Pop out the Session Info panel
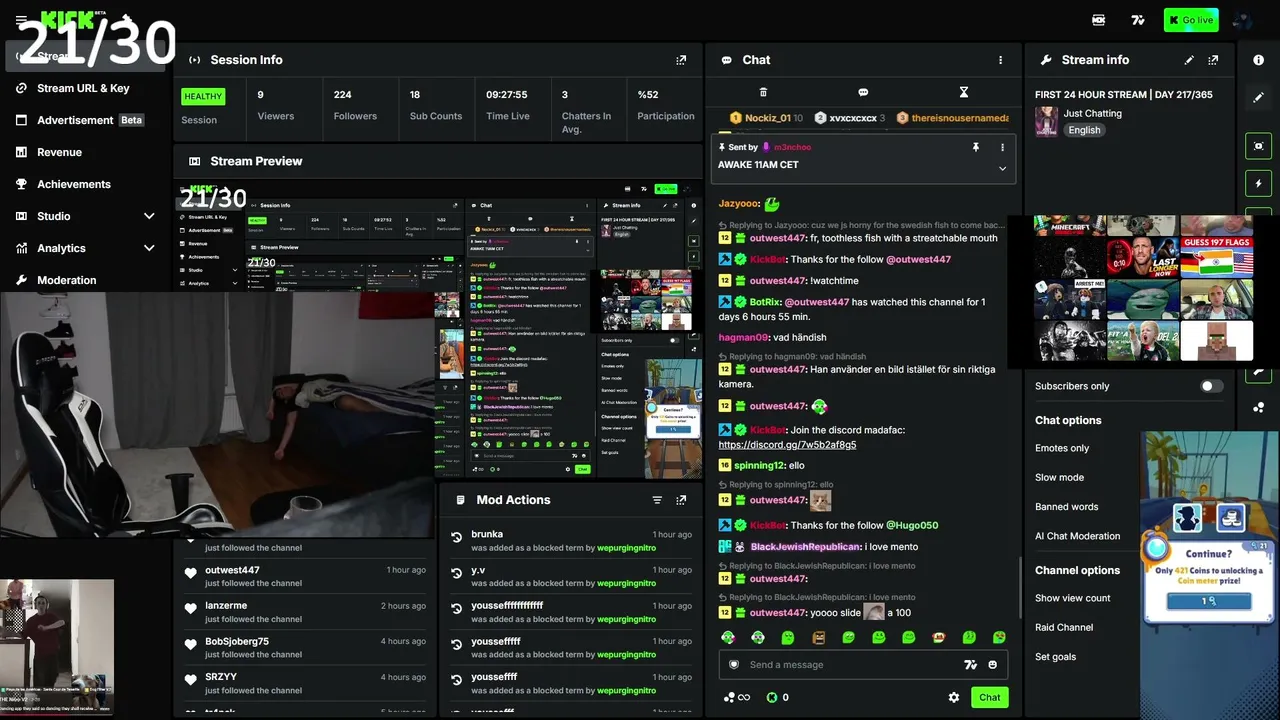 tap(681, 60)
